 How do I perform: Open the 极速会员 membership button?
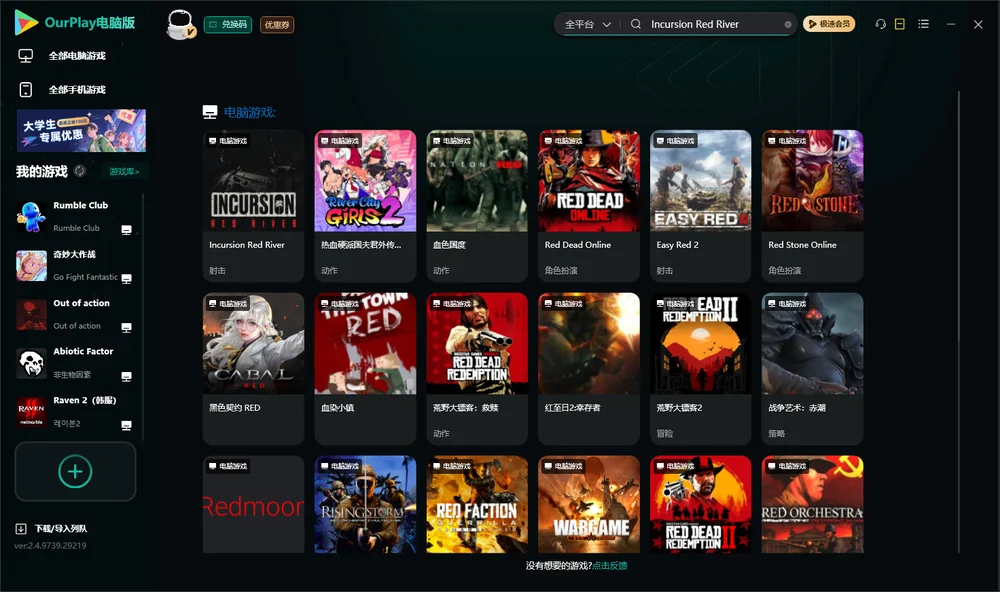click(x=828, y=24)
